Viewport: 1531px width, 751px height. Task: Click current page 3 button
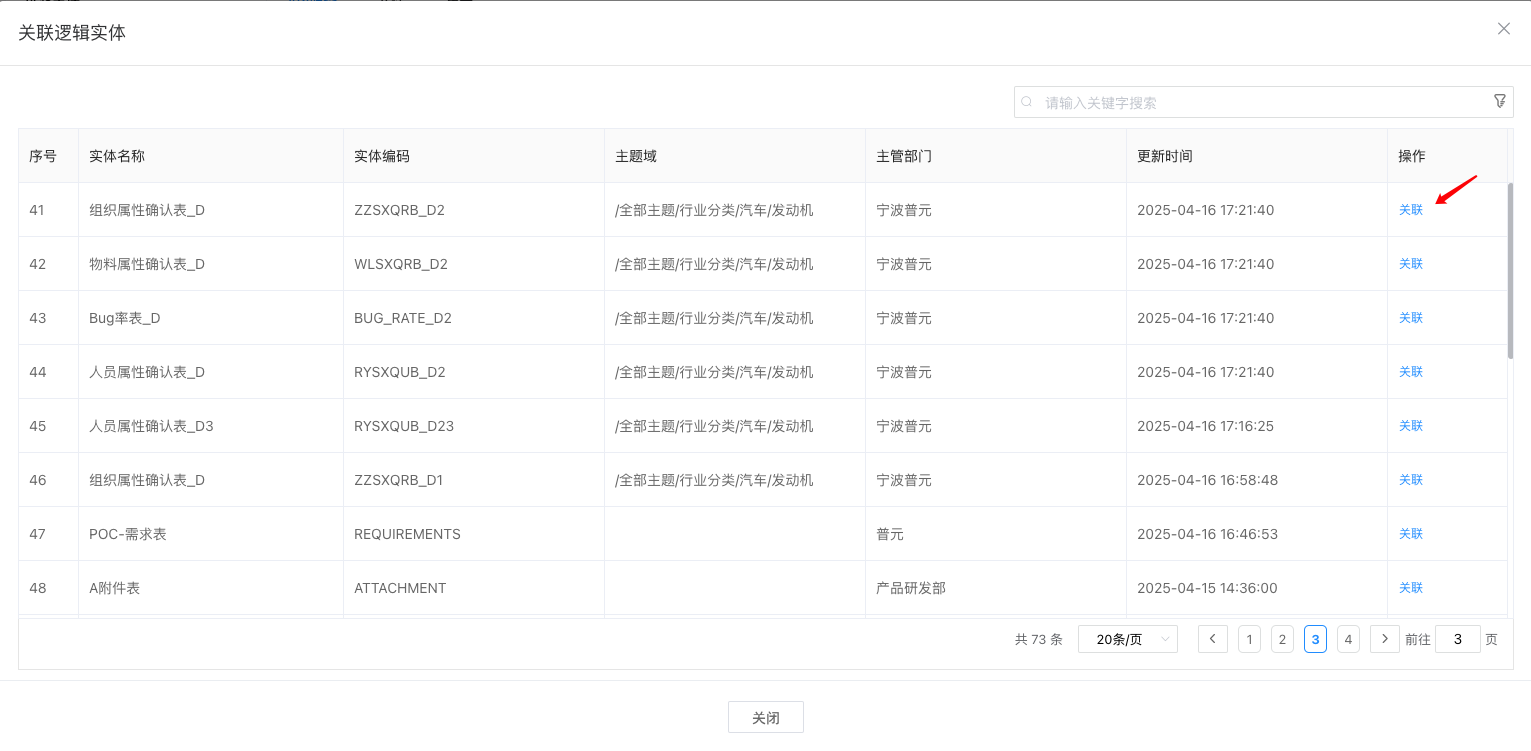1315,639
